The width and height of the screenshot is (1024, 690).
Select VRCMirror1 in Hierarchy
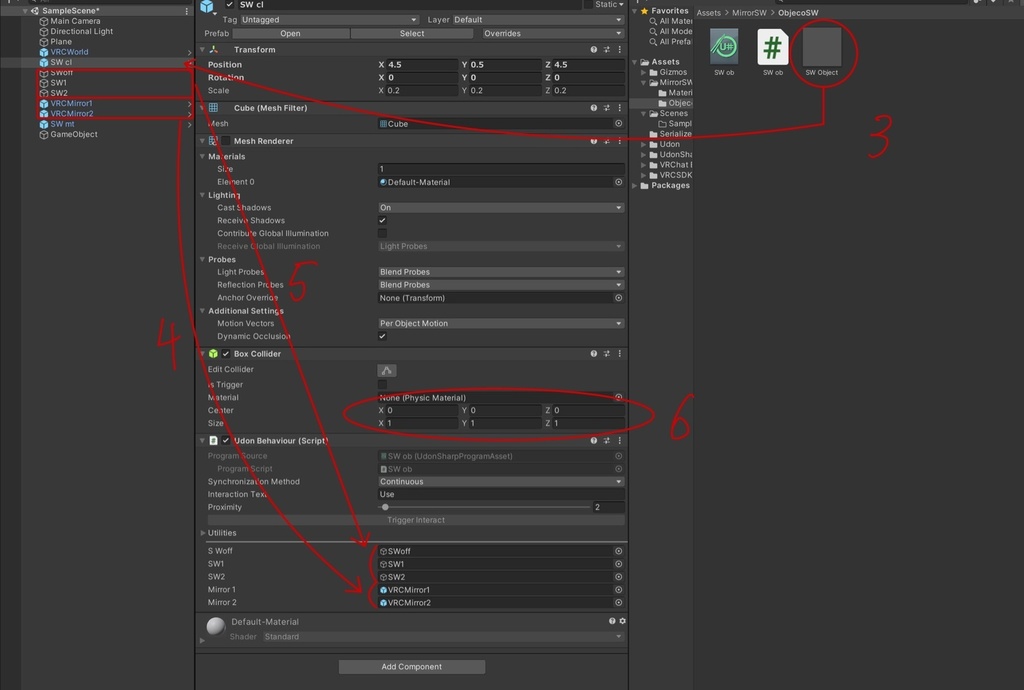tap(71, 103)
